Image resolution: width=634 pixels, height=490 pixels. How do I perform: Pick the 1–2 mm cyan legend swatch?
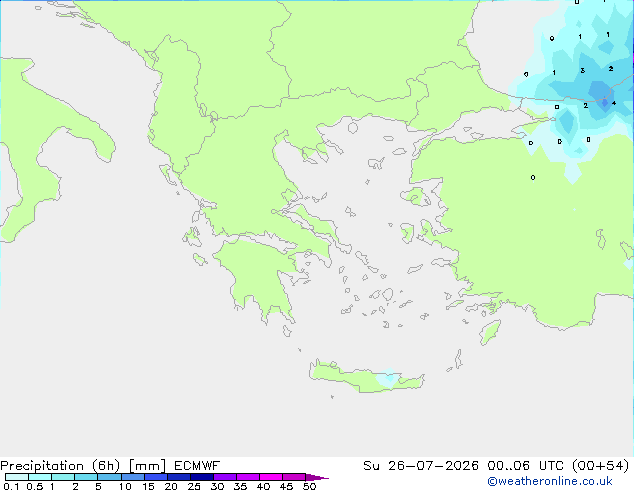[63, 477]
